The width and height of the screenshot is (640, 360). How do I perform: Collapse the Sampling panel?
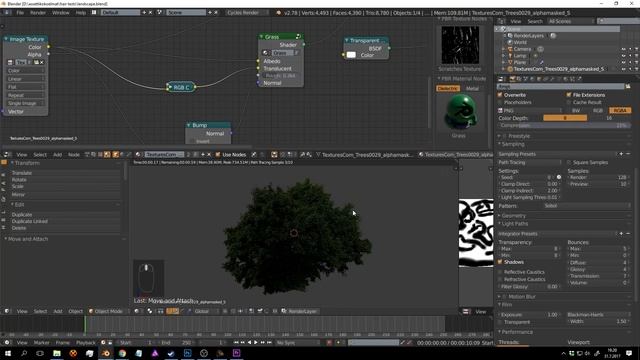click(513, 144)
